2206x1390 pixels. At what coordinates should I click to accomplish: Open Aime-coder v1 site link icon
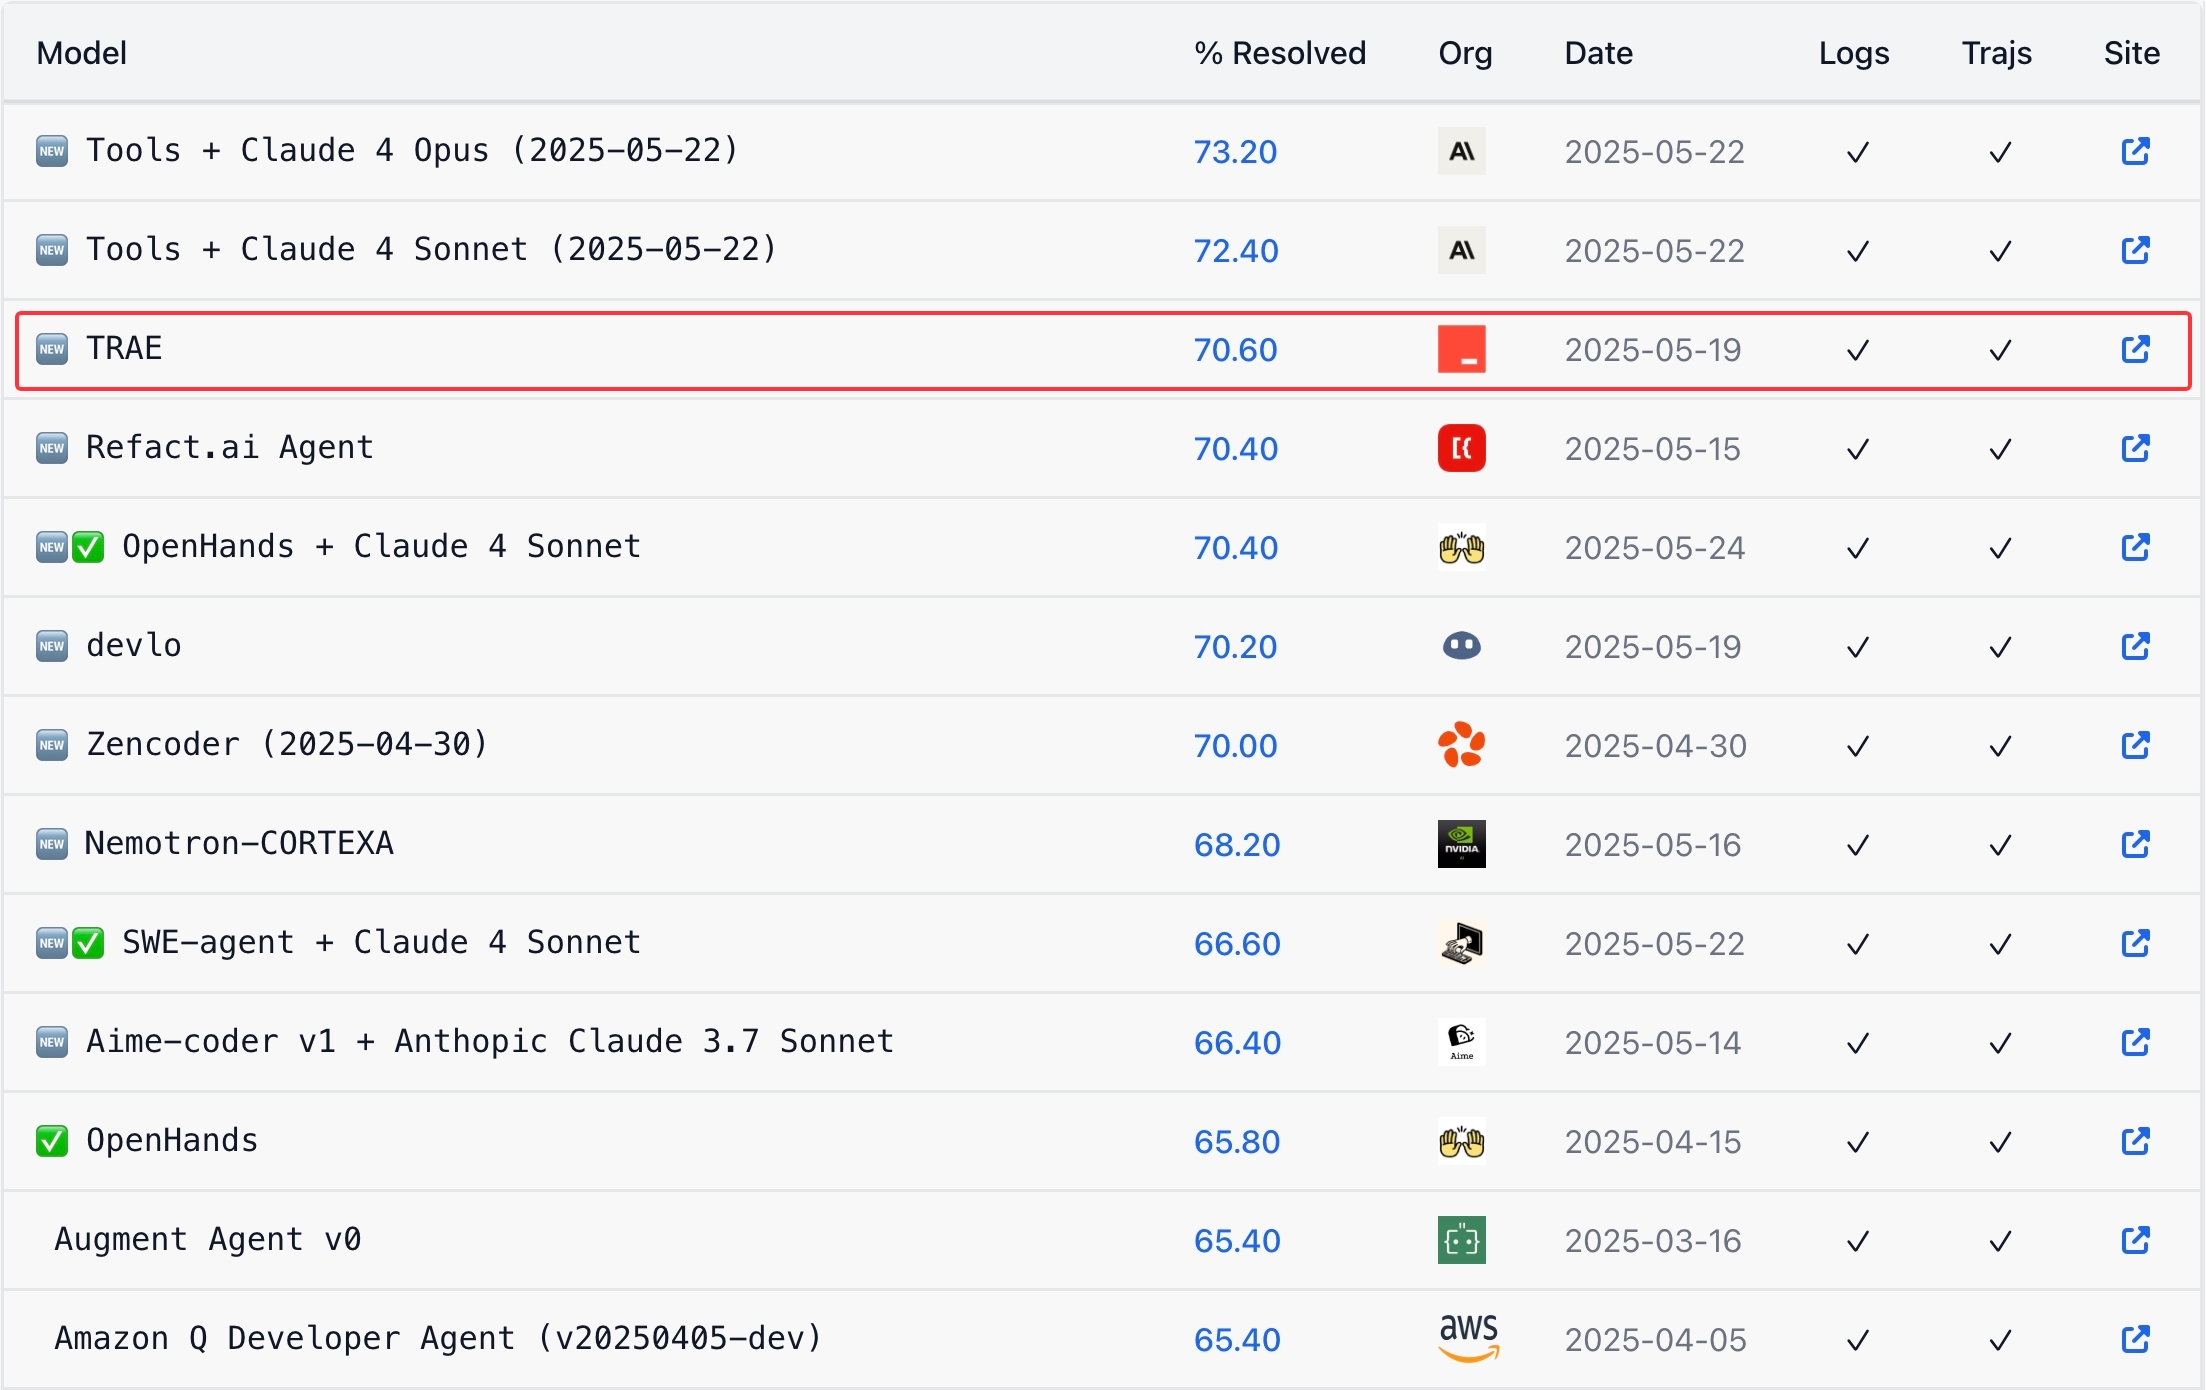[2135, 1042]
